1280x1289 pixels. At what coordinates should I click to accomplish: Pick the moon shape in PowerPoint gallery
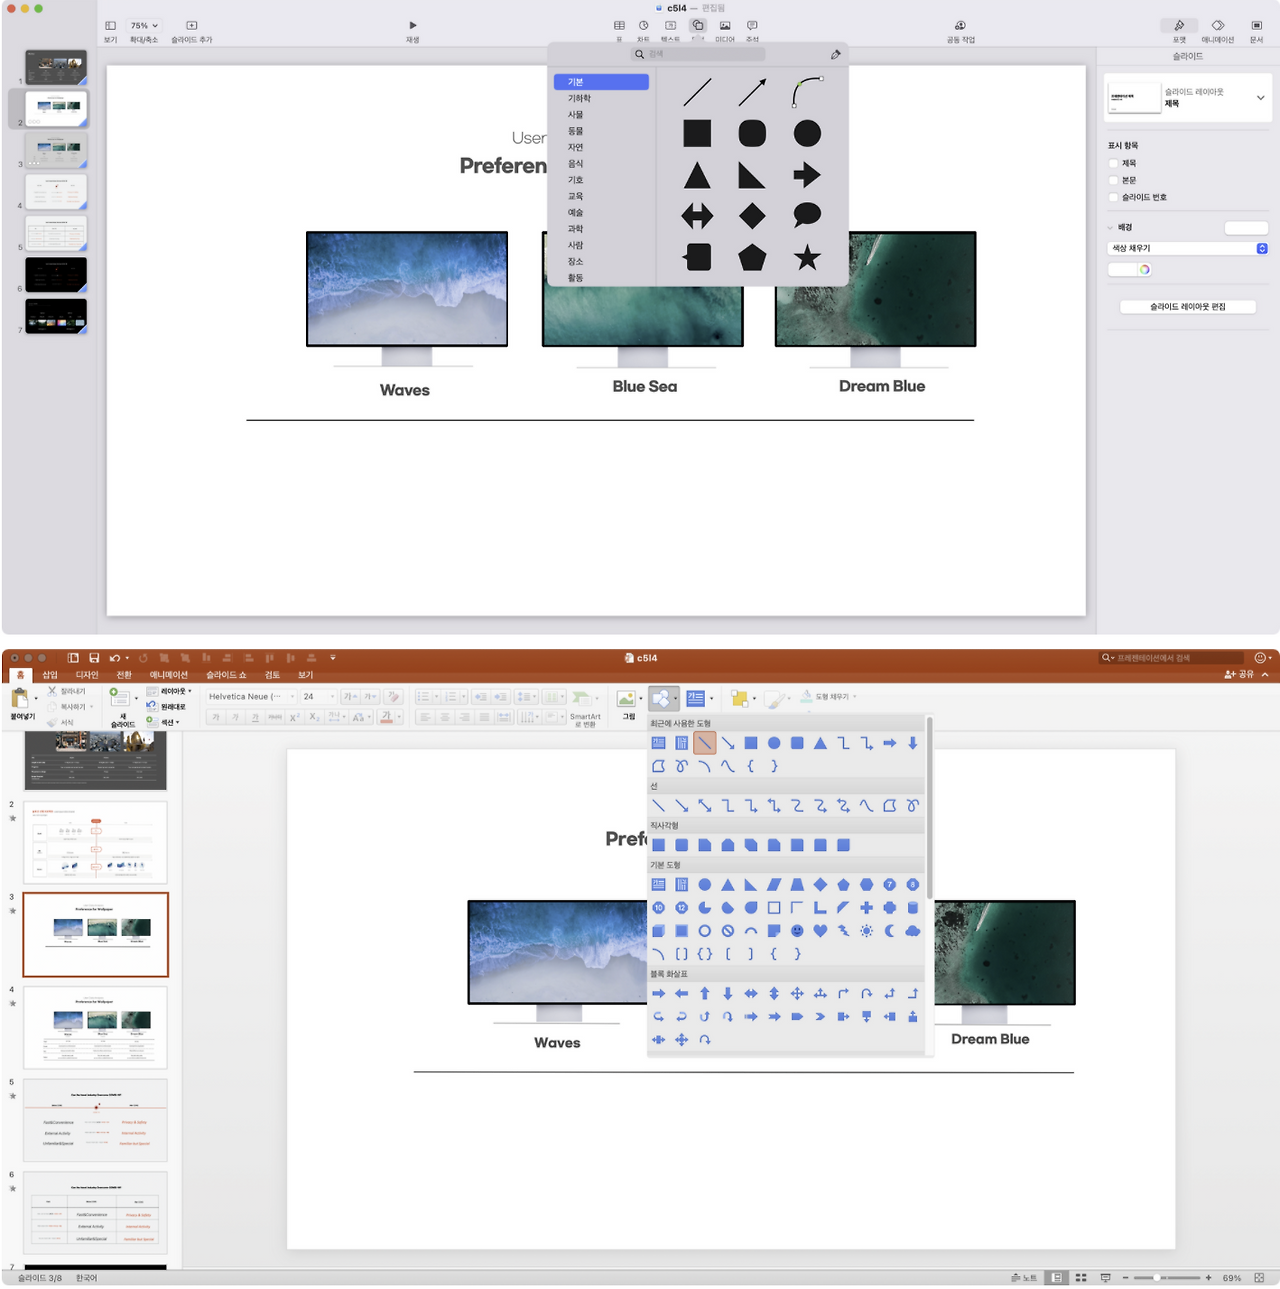click(x=889, y=931)
